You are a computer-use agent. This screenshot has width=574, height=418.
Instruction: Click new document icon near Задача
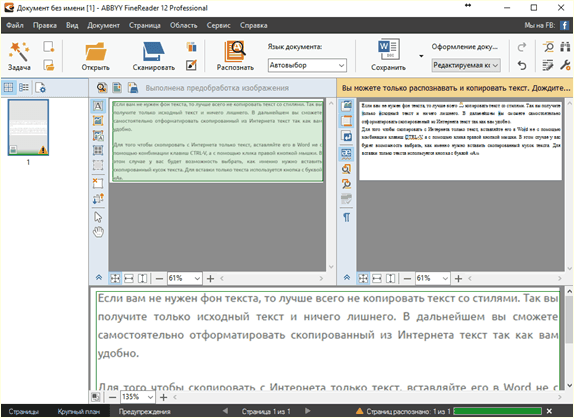coord(49,47)
